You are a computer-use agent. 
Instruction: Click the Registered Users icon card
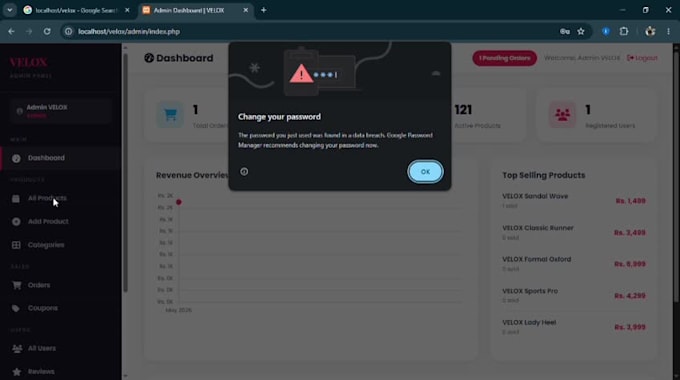pyautogui.click(x=562, y=115)
